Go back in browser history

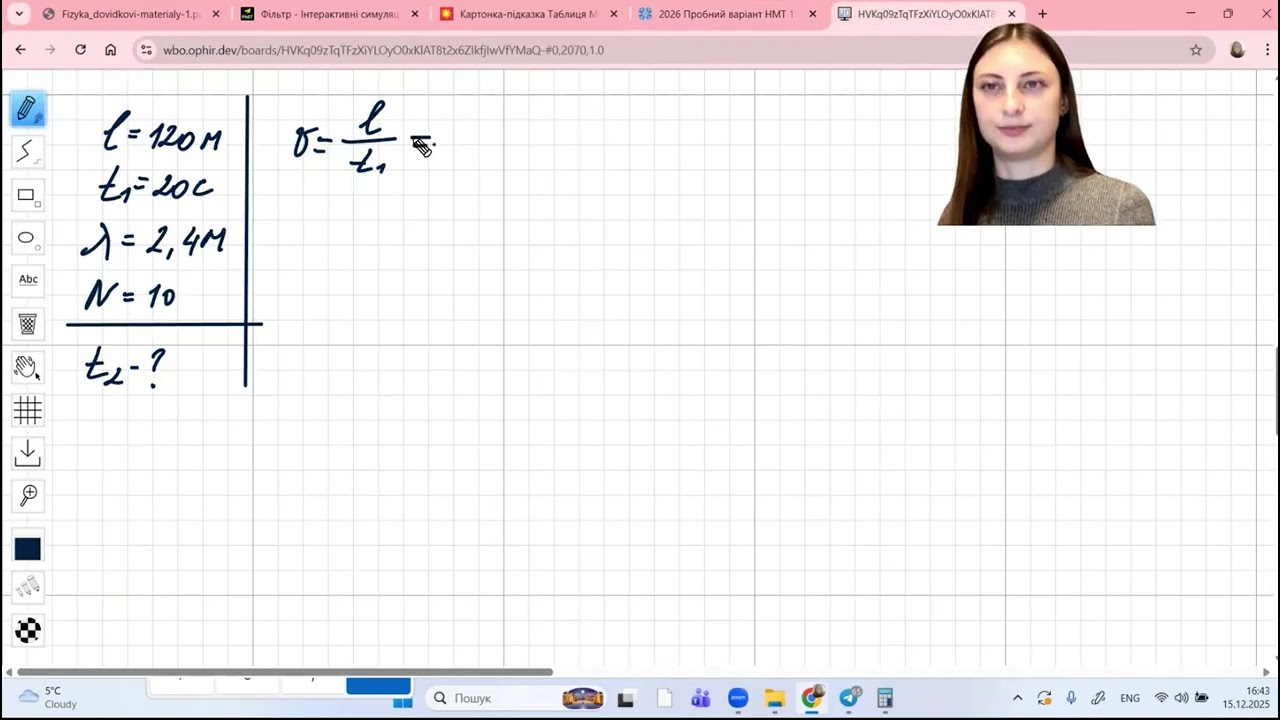click(20, 50)
